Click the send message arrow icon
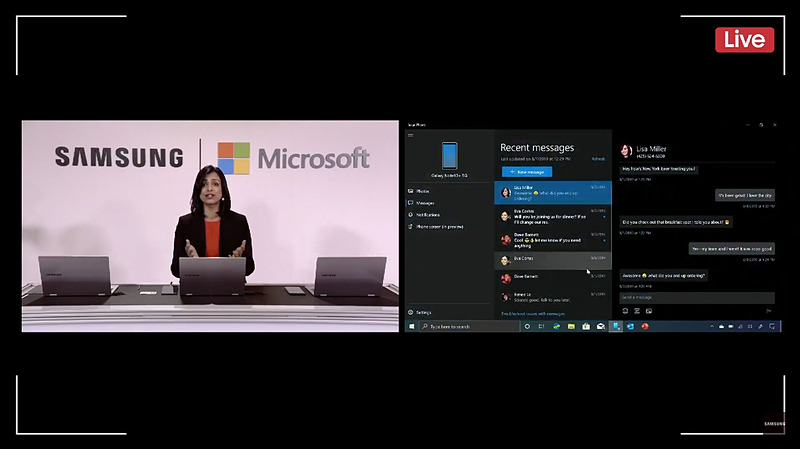800x449 pixels. coord(768,311)
